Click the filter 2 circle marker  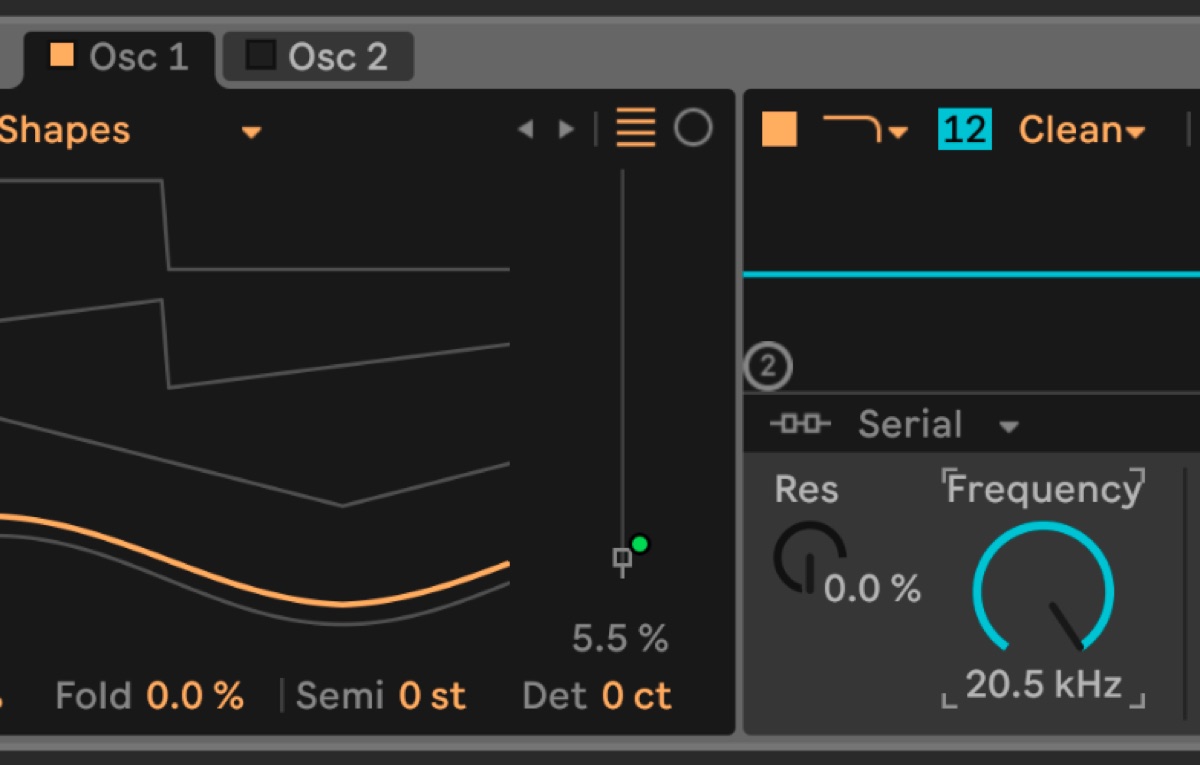(768, 367)
